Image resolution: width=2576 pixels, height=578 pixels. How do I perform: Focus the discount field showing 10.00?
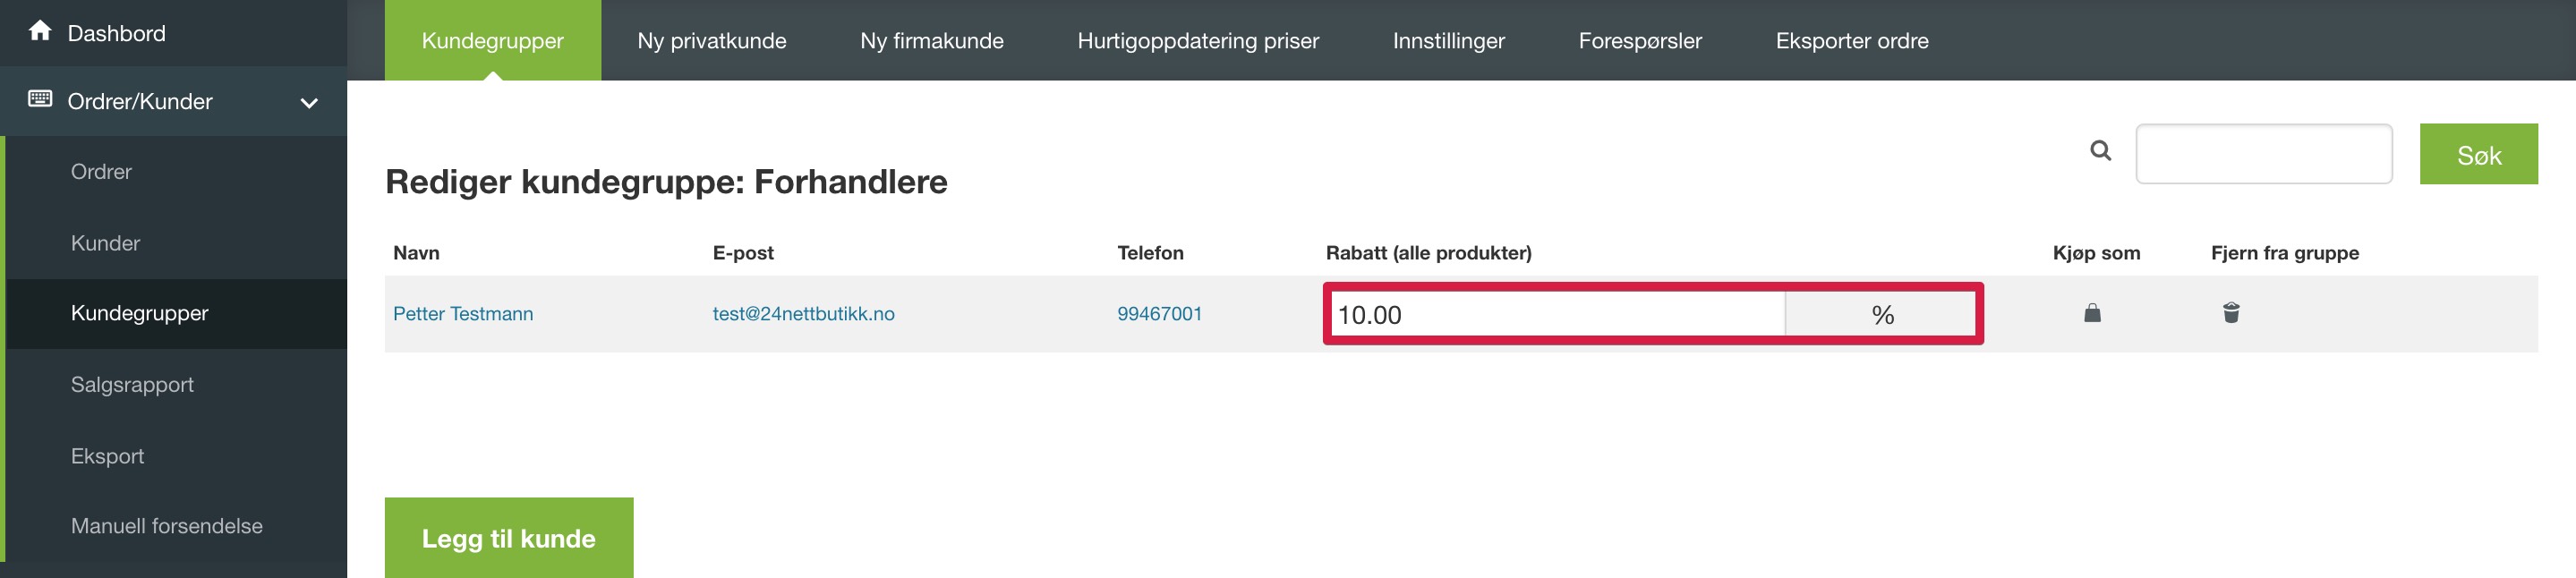pyautogui.click(x=1558, y=315)
